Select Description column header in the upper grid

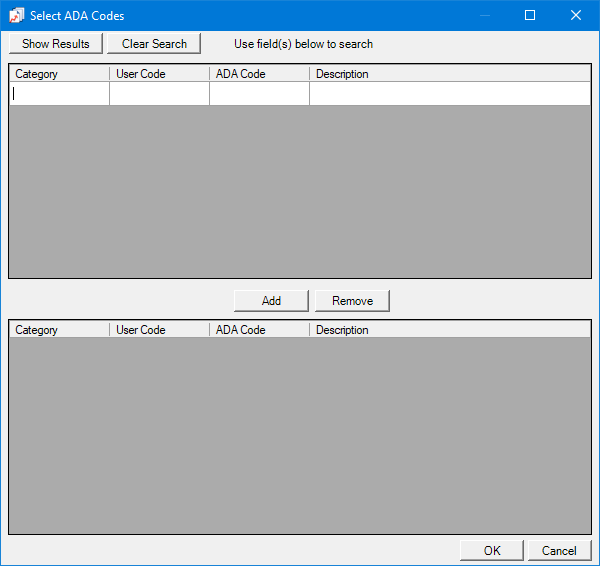tap(449, 74)
